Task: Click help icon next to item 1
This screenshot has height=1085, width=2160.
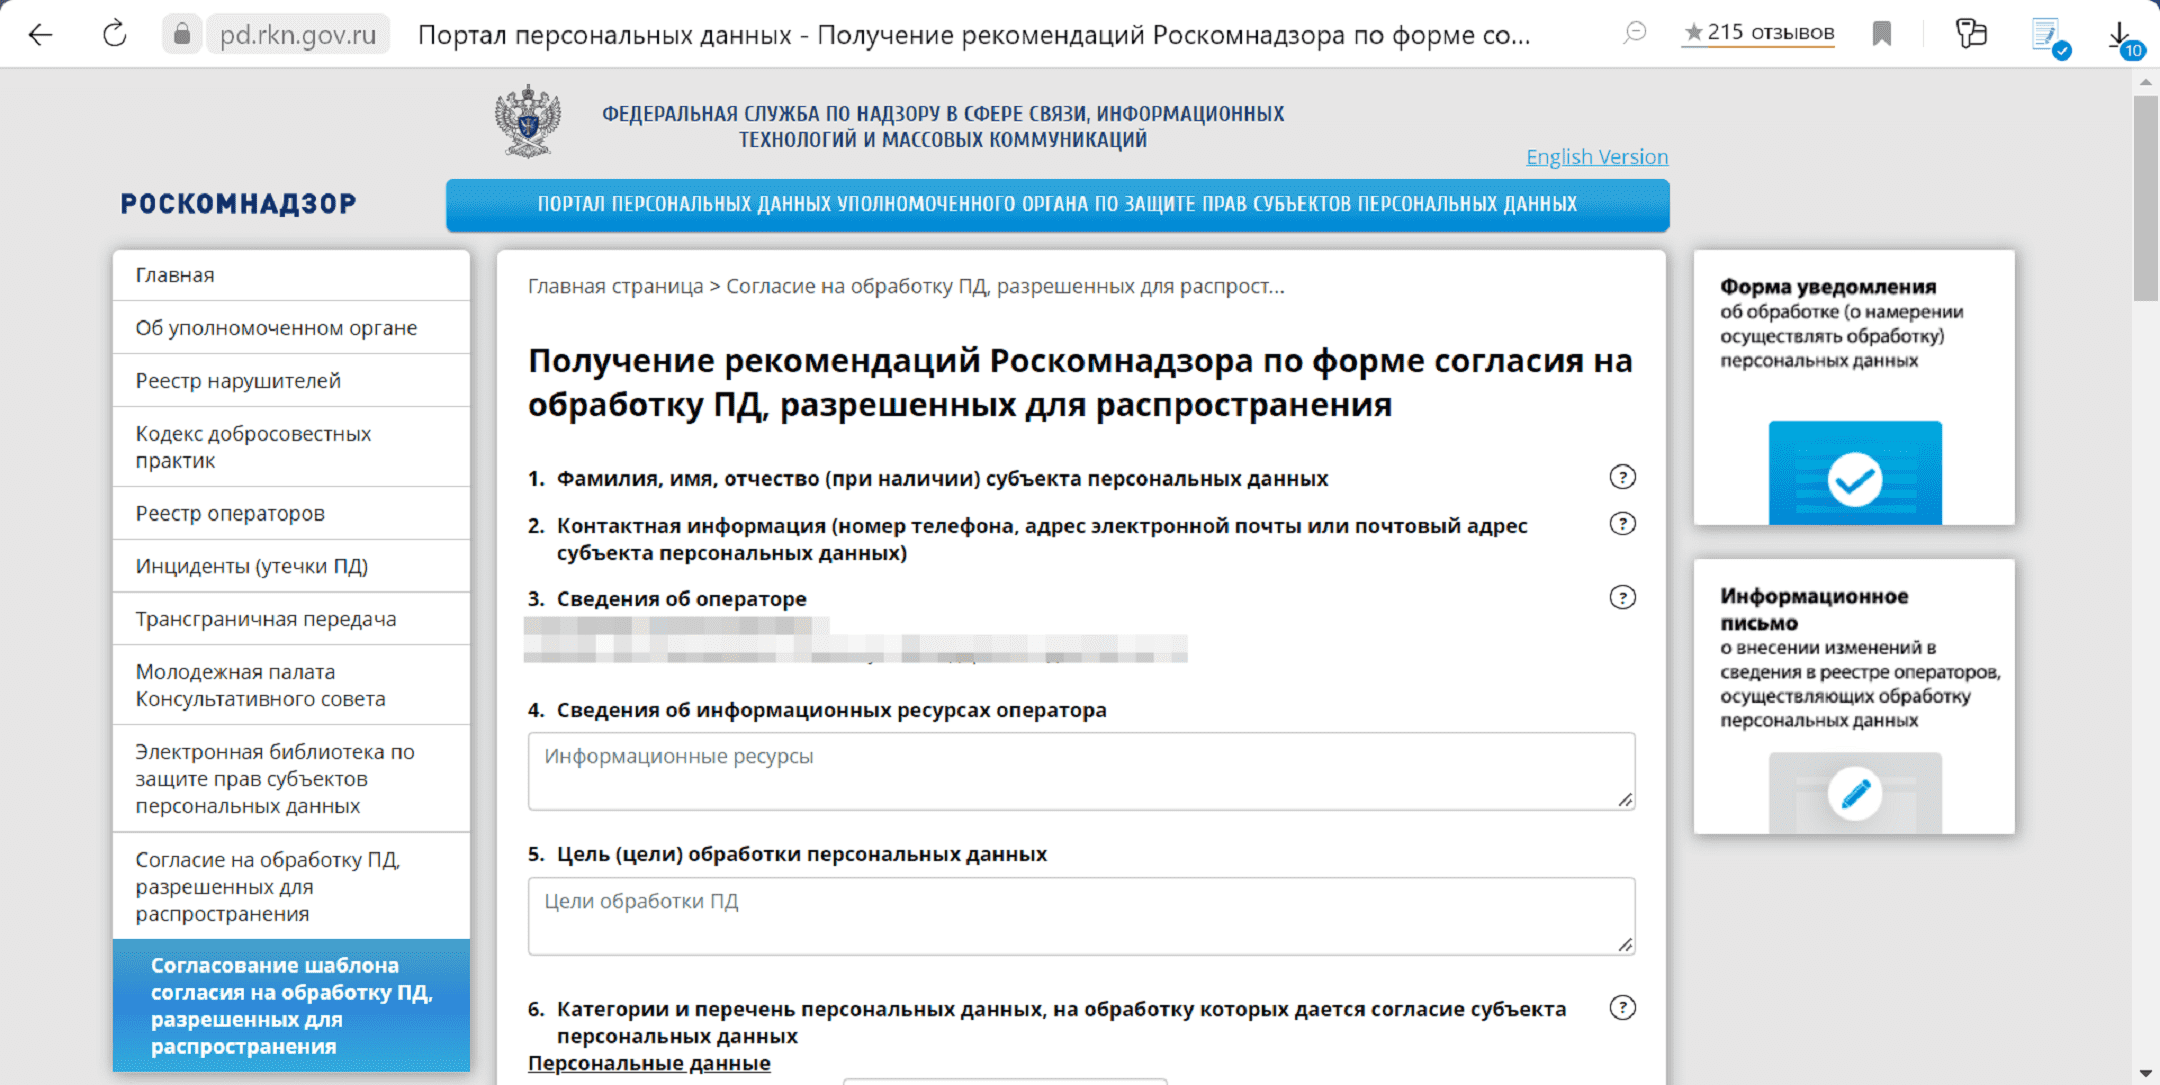Action: coord(1622,477)
